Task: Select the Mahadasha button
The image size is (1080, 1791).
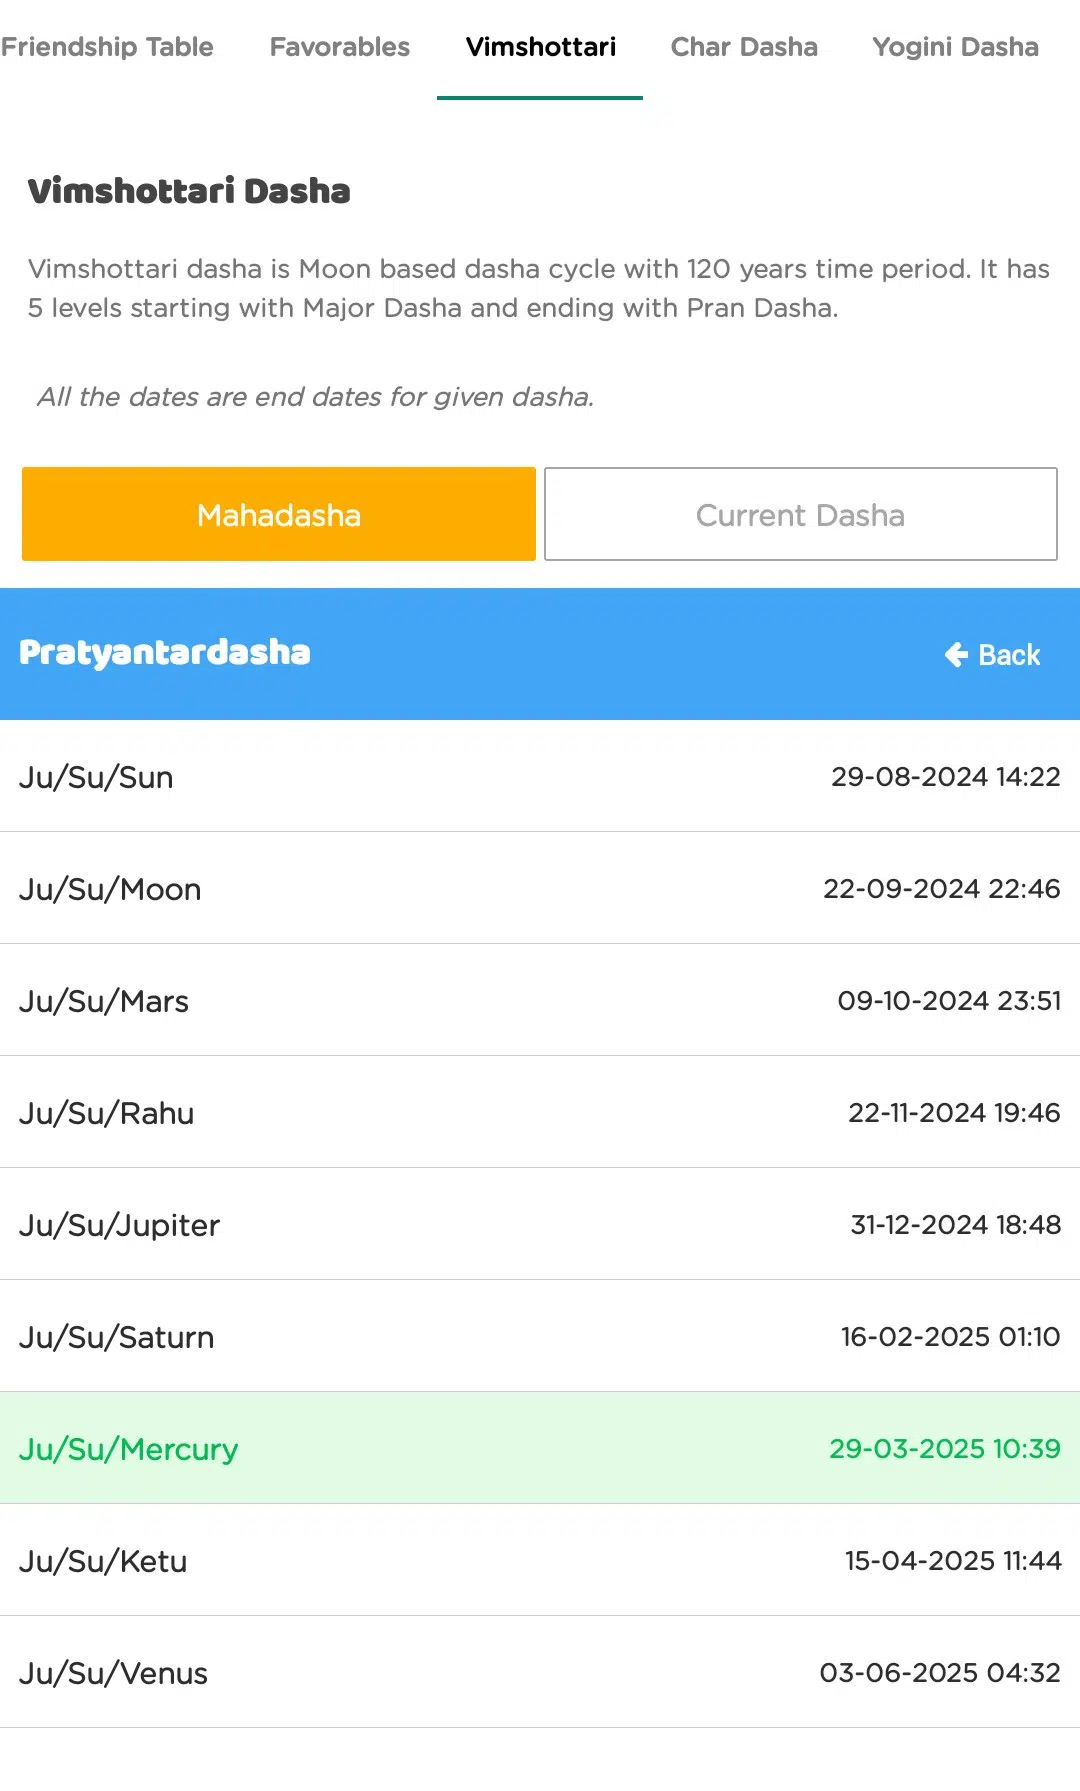Action: [x=279, y=514]
